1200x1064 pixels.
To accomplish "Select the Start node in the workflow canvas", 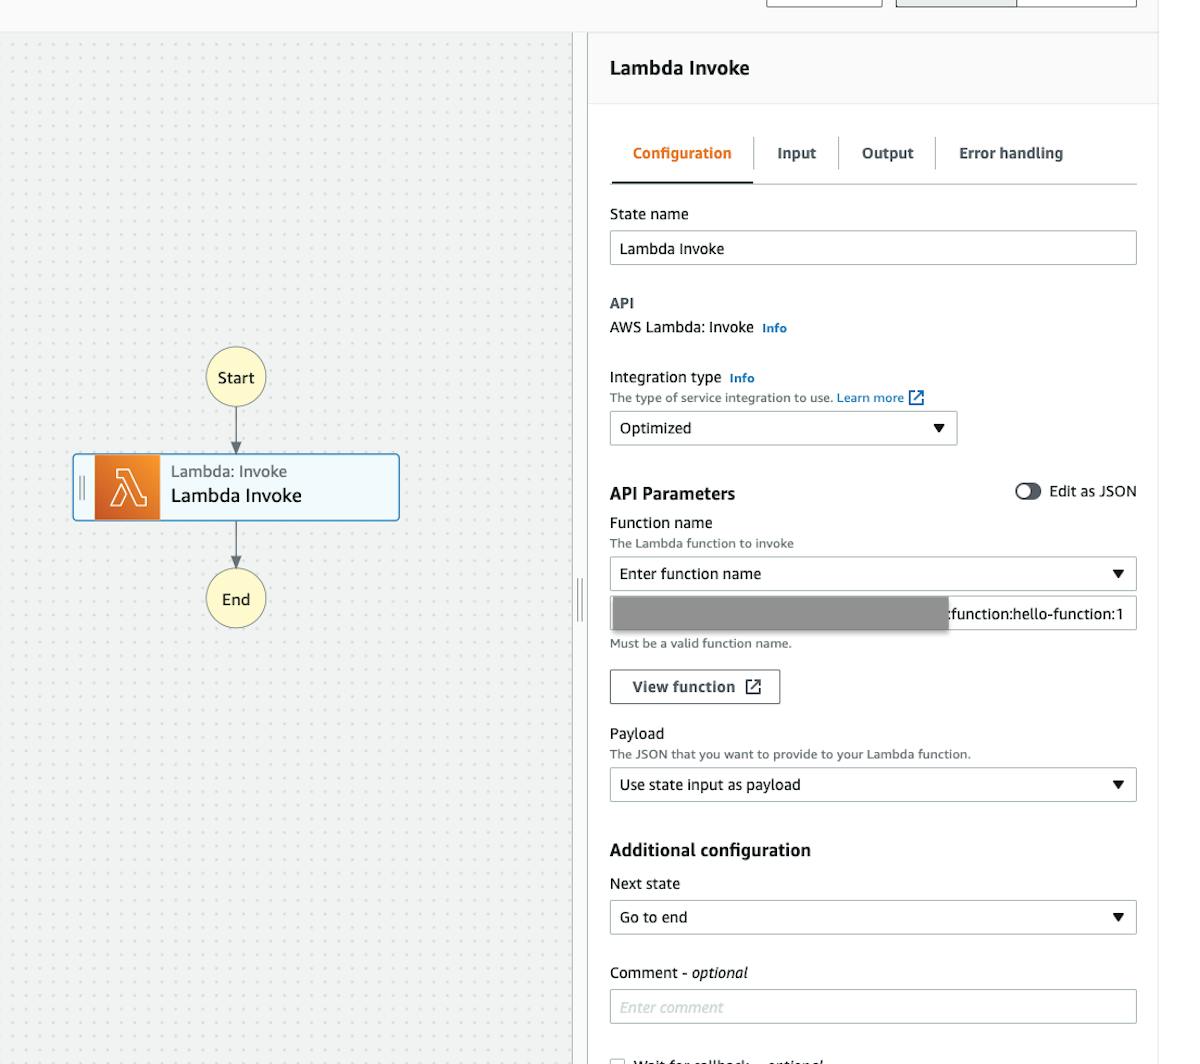I will [236, 377].
